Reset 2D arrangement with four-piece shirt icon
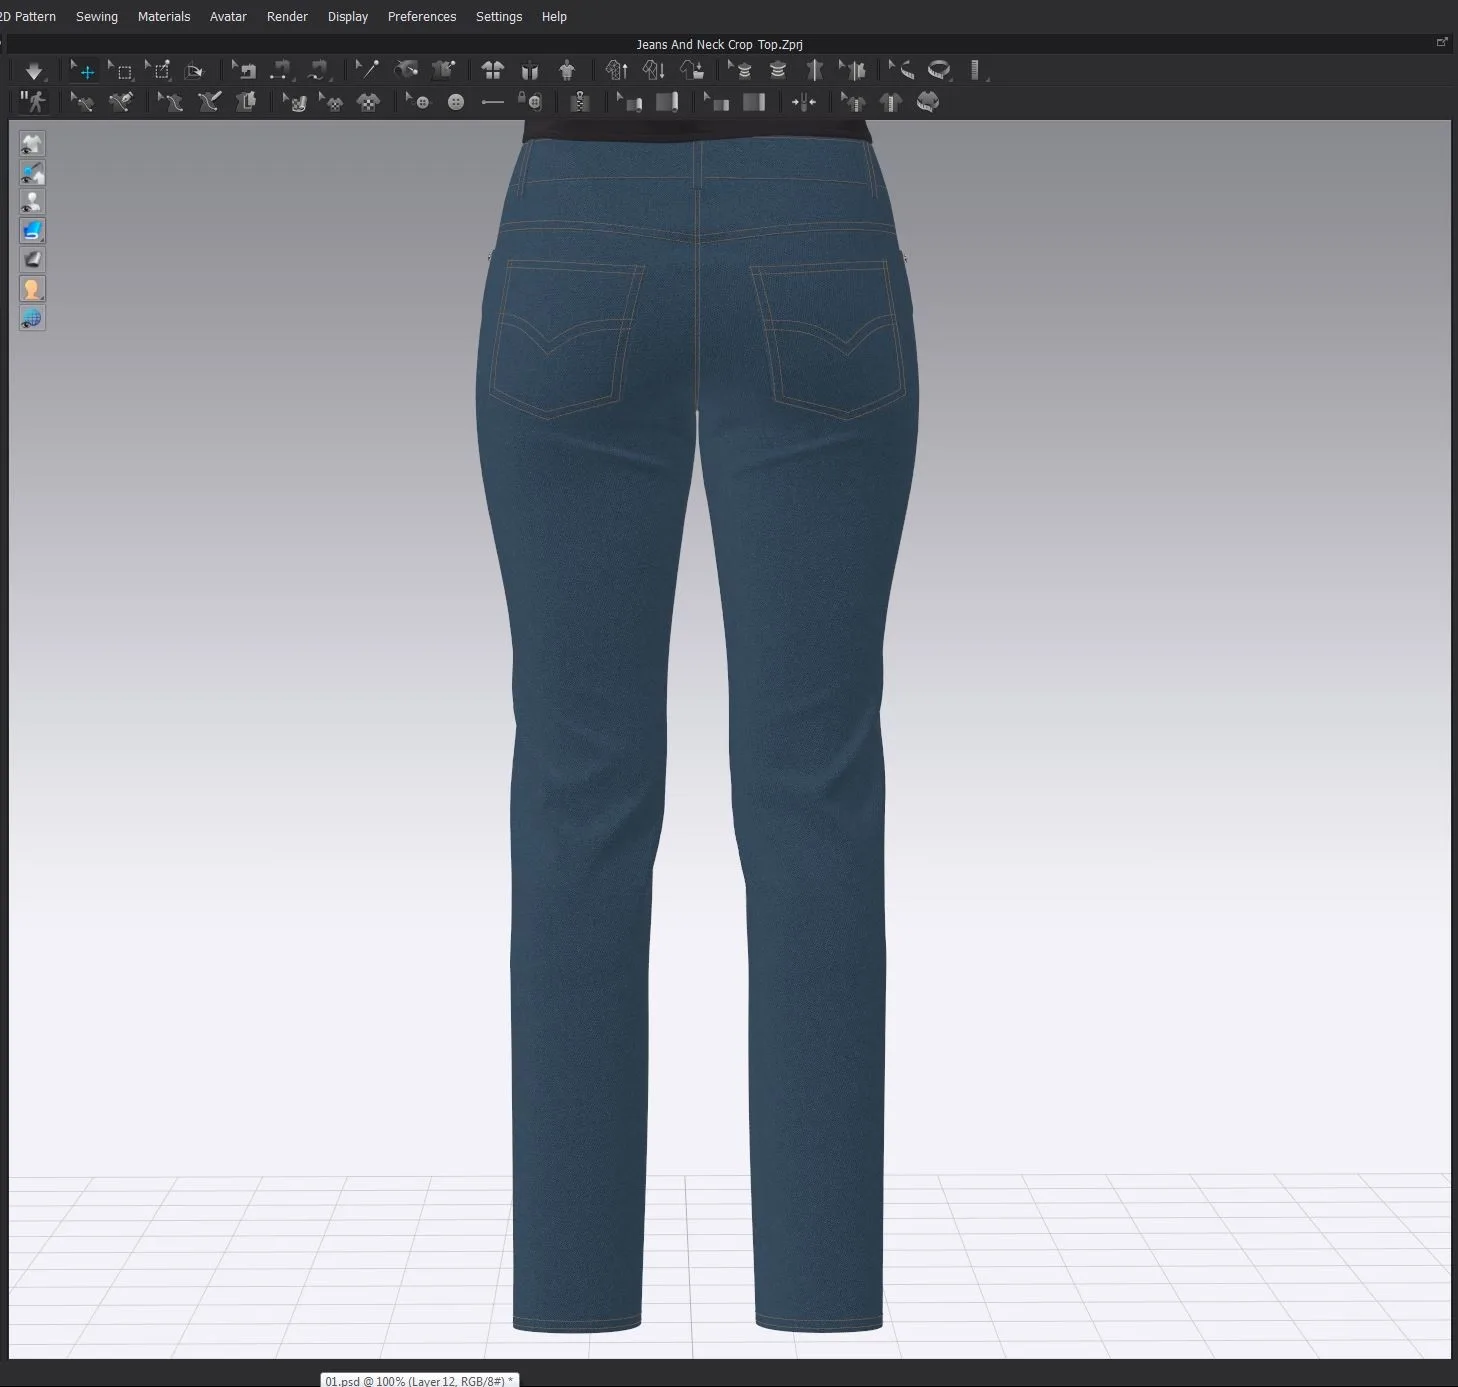 [493, 70]
